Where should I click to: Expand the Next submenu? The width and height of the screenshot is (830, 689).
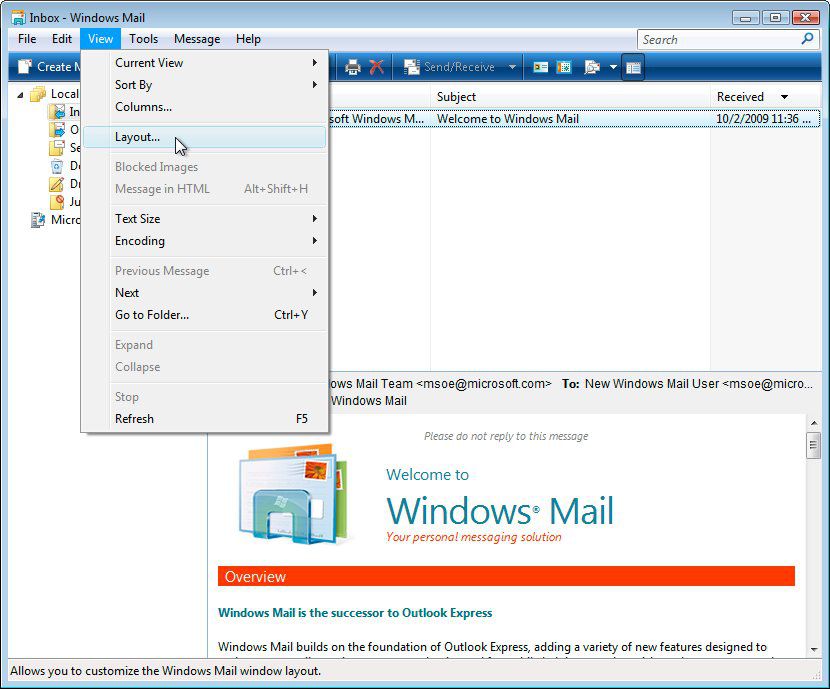(204, 293)
